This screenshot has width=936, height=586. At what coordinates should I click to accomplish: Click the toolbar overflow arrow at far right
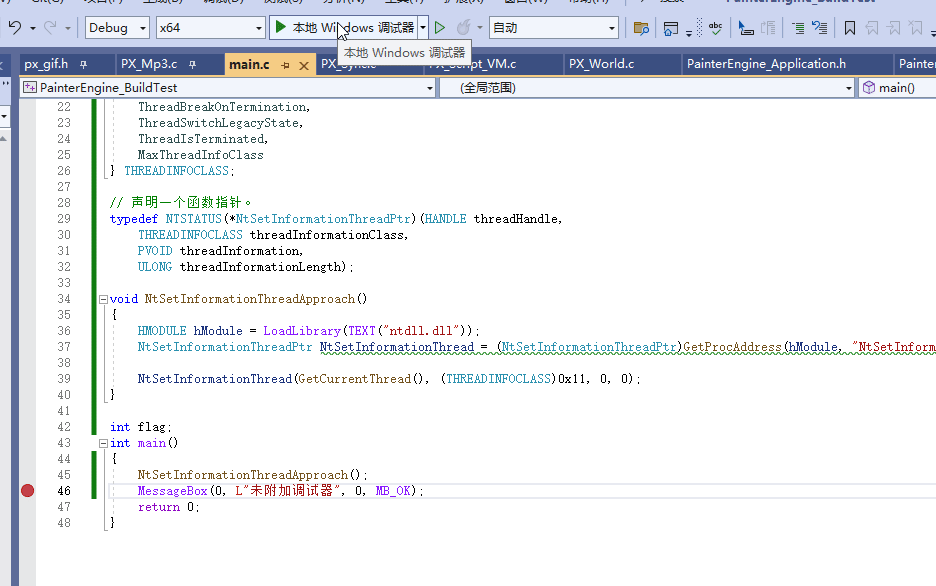(932, 30)
